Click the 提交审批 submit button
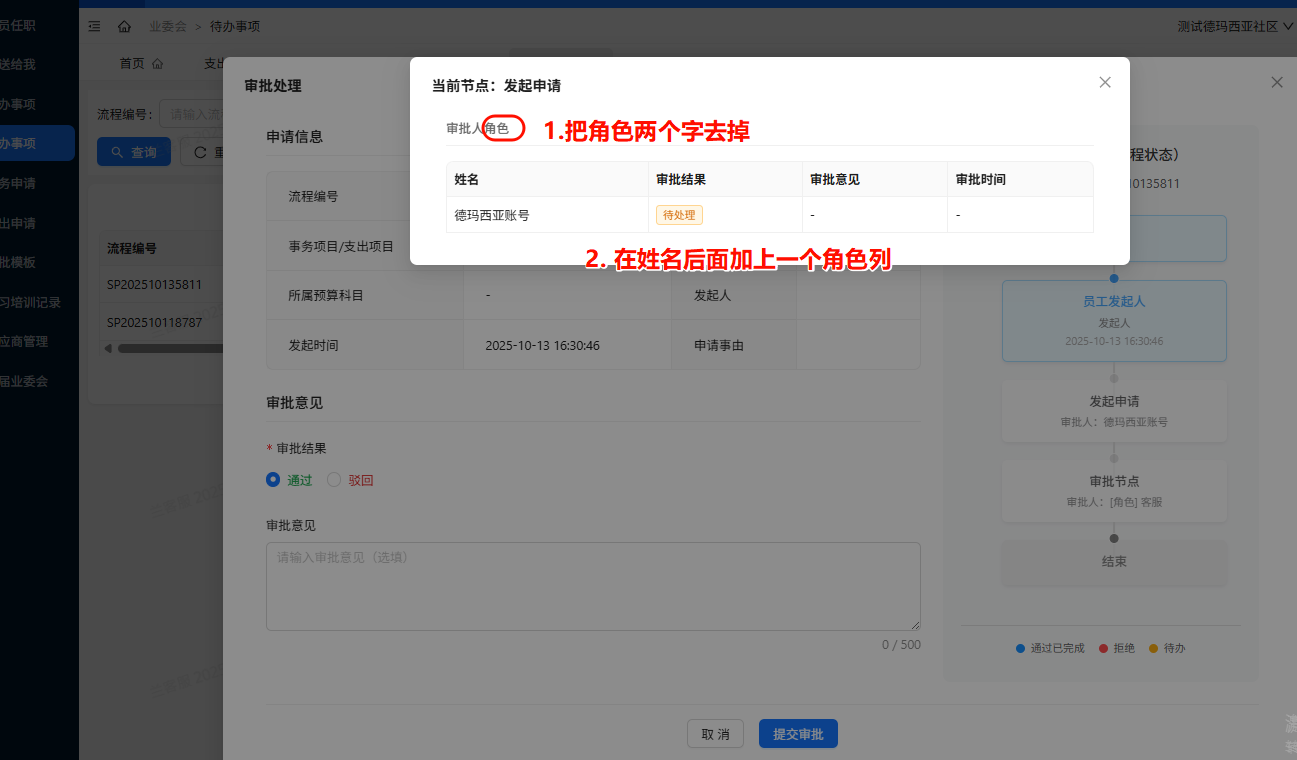The image size is (1297, 760). [797, 733]
